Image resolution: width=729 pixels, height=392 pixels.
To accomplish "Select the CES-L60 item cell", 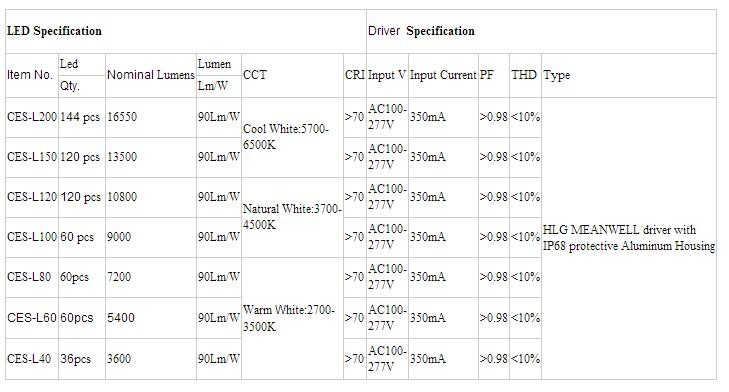I will (x=32, y=318).
